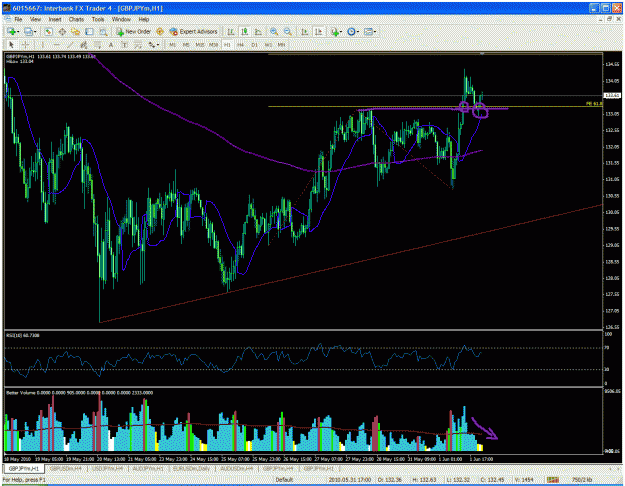Launch MetaEditor with the yellow diamond icon

160,31
